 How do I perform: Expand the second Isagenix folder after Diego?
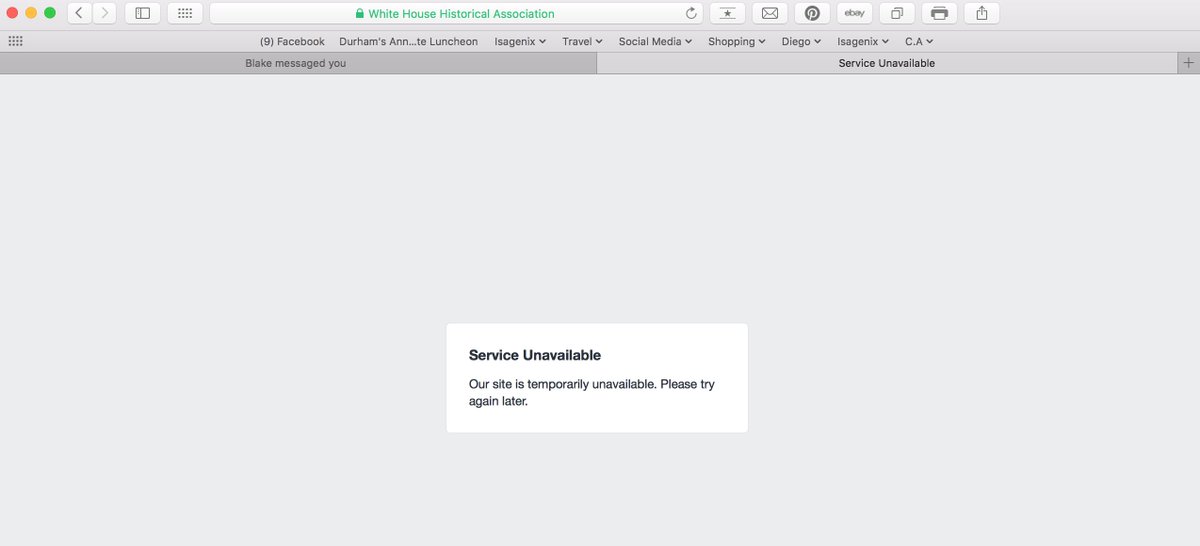click(x=863, y=41)
